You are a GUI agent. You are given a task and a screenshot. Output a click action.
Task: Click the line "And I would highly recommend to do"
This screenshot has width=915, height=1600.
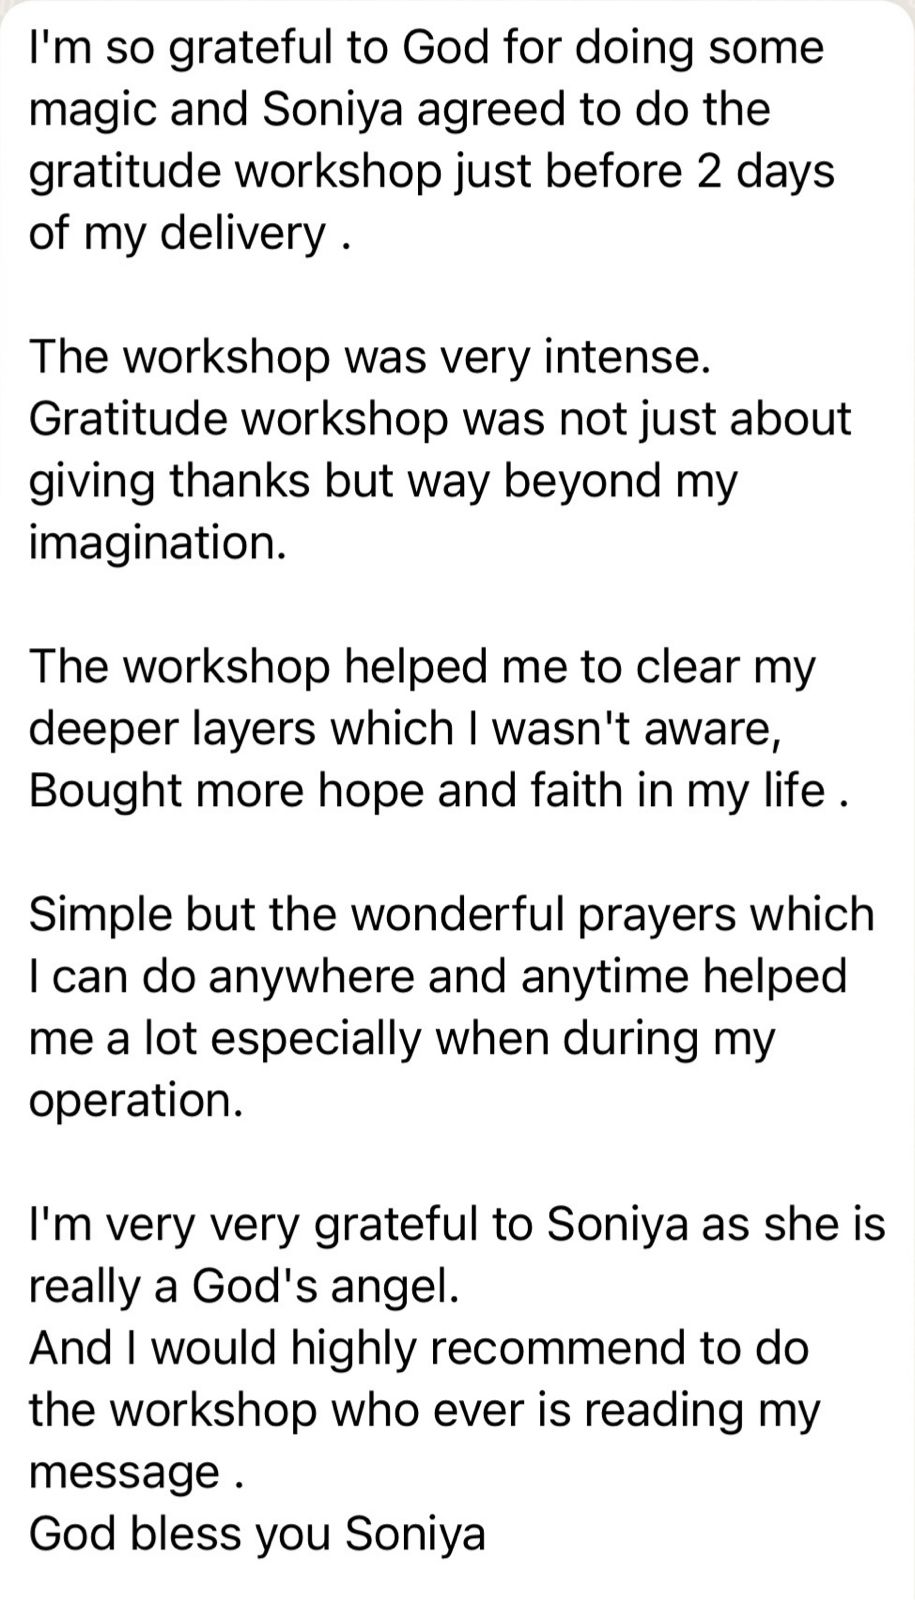pyautogui.click(x=418, y=1349)
